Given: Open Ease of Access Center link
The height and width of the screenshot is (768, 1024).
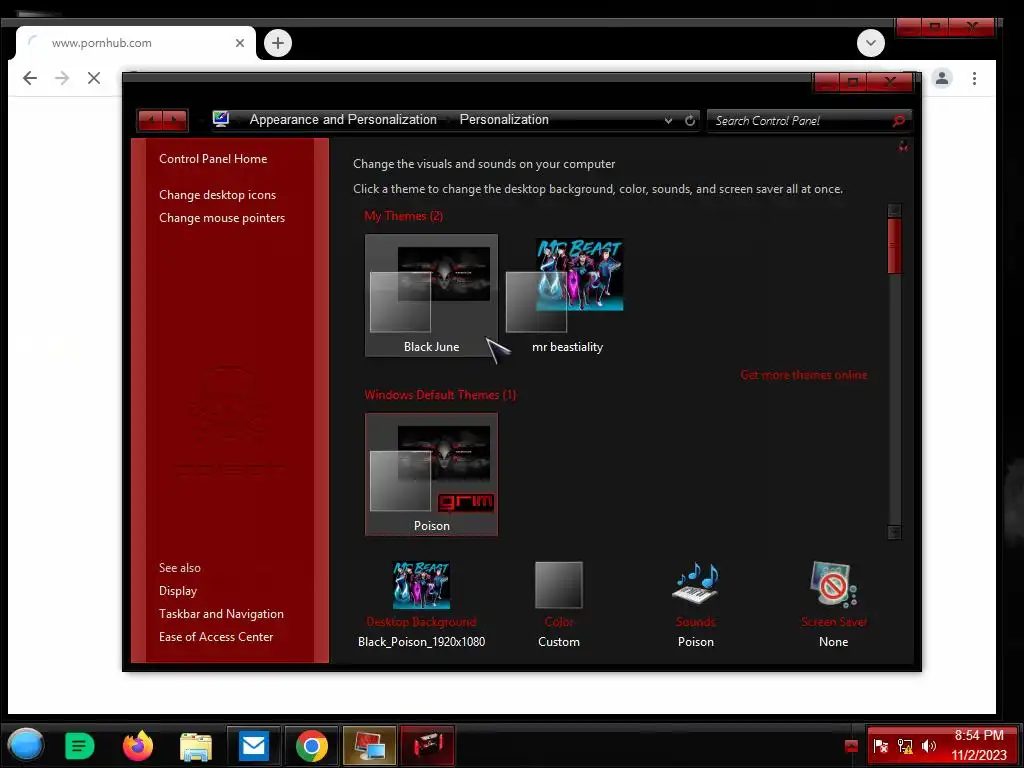Looking at the screenshot, I should click(x=216, y=637).
